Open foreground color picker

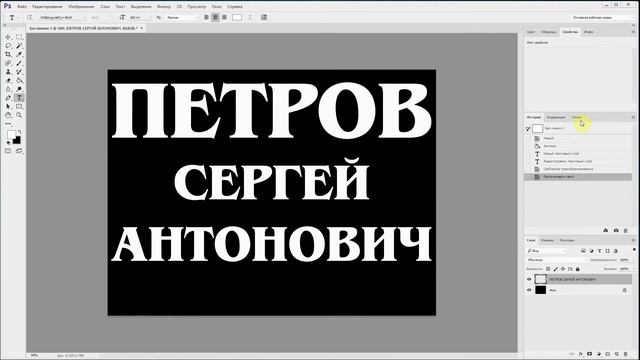pyautogui.click(x=11, y=135)
